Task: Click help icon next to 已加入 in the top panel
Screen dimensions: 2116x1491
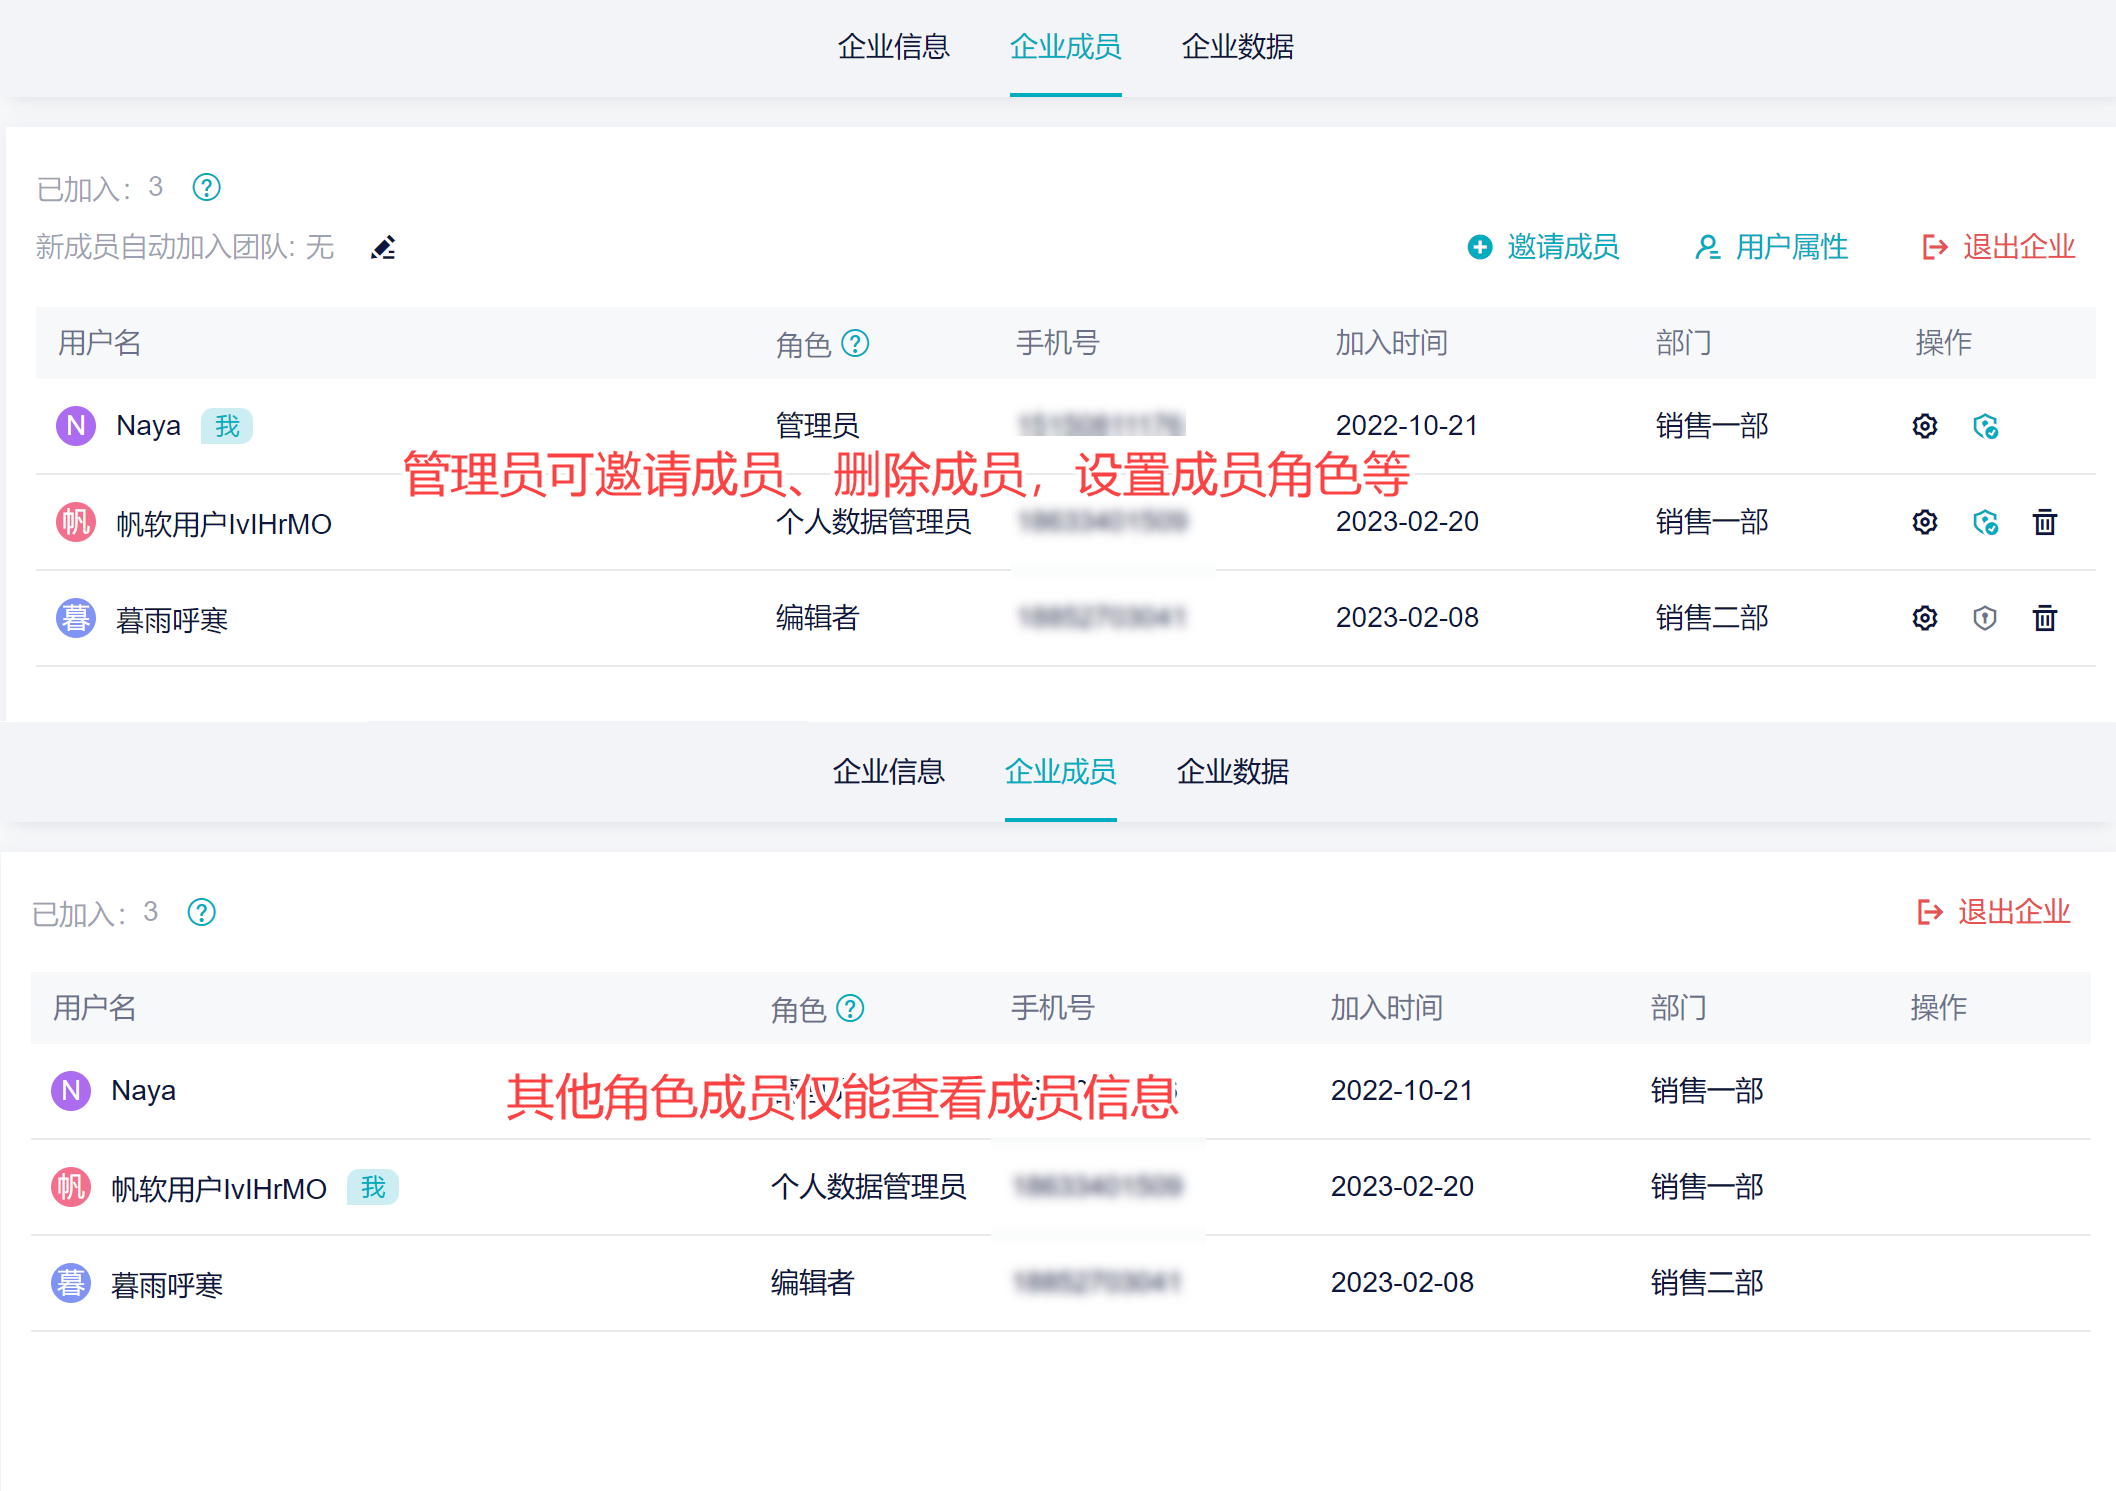Action: [x=206, y=187]
